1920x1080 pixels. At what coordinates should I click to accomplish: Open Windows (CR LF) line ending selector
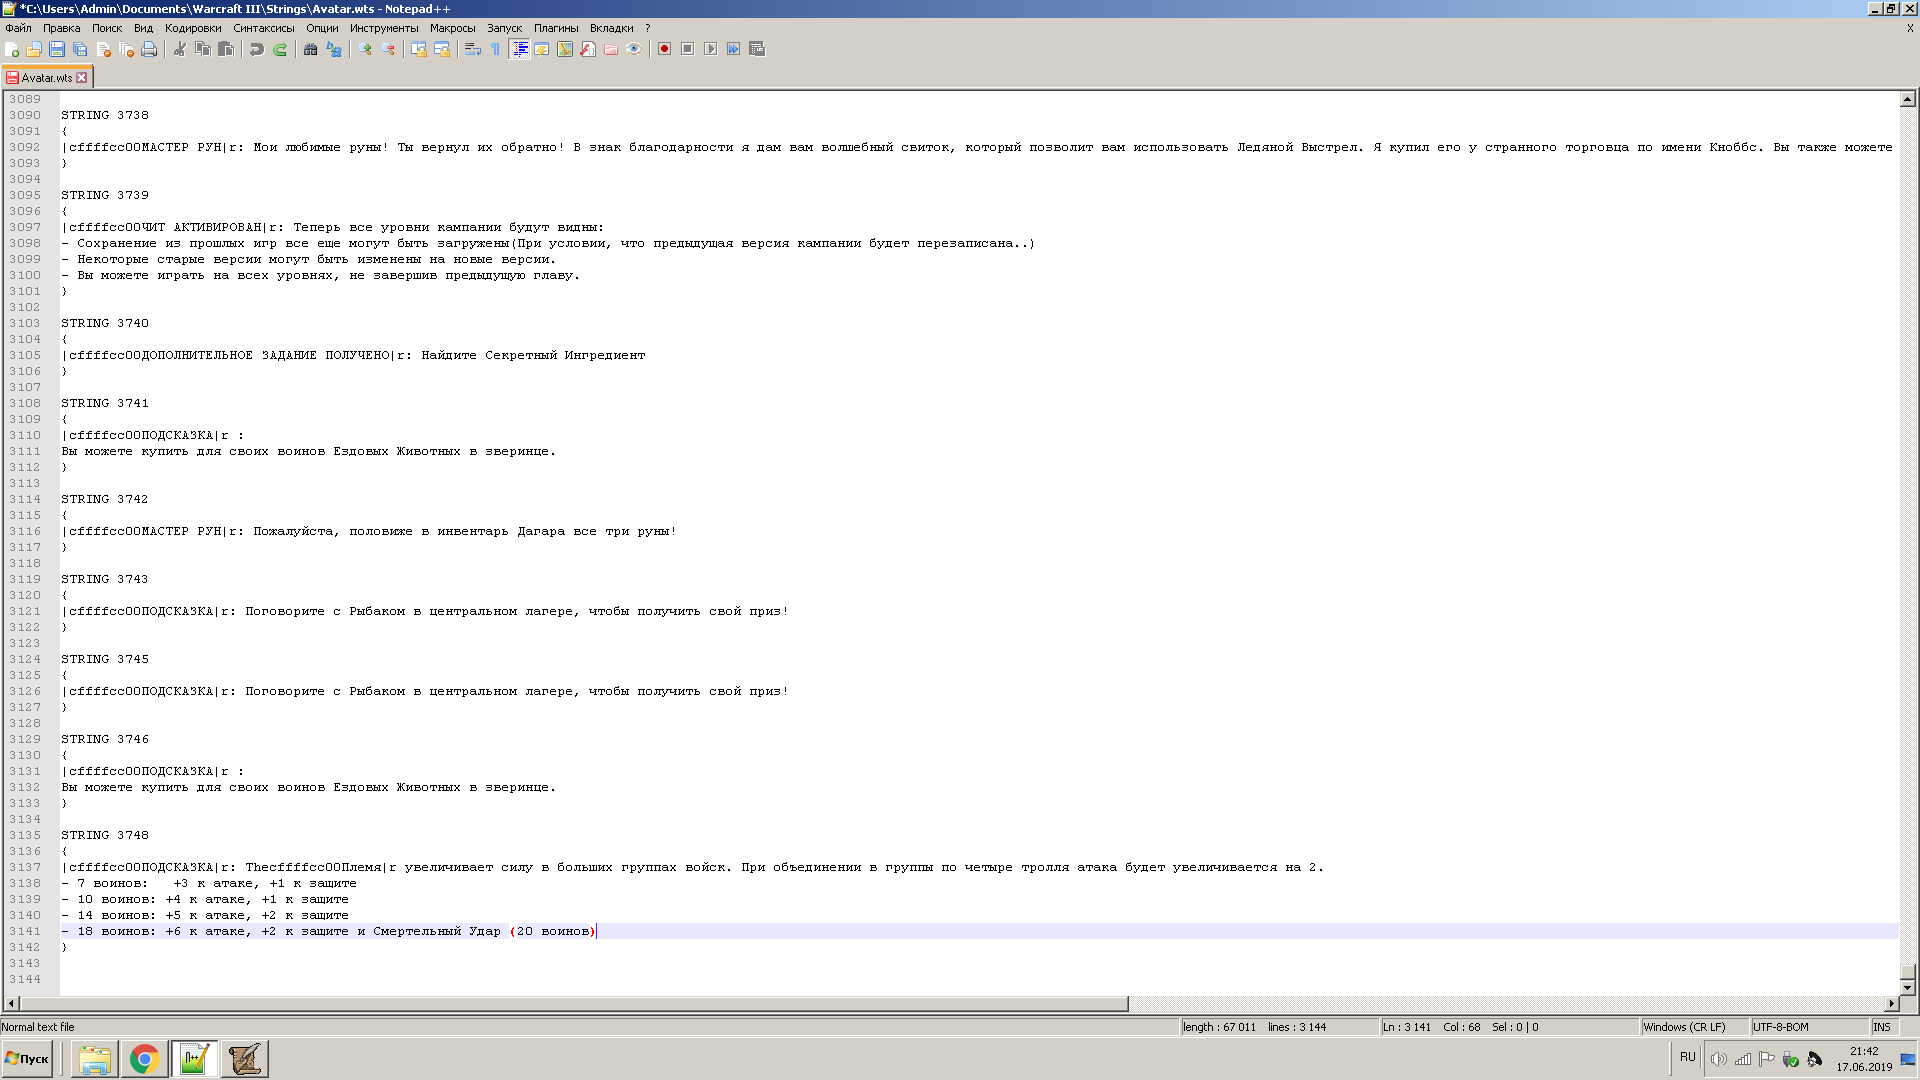[1684, 1027]
